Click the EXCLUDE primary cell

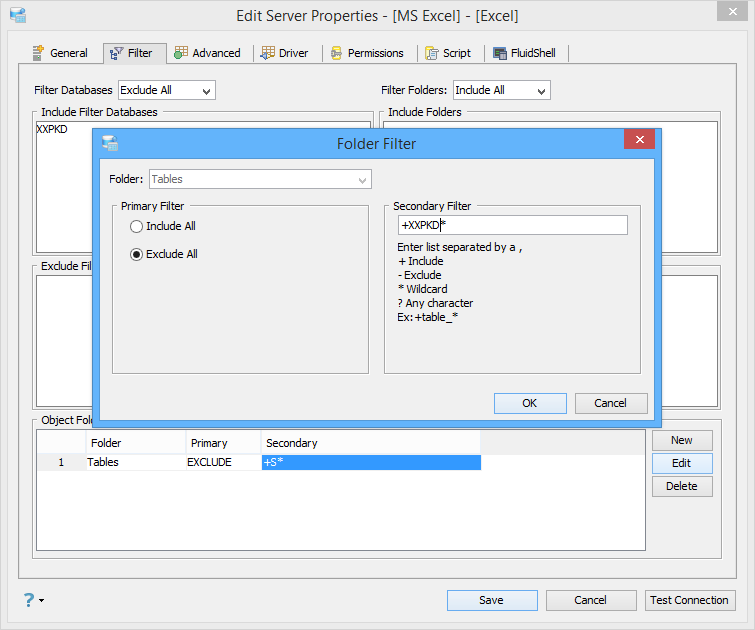[223, 462]
